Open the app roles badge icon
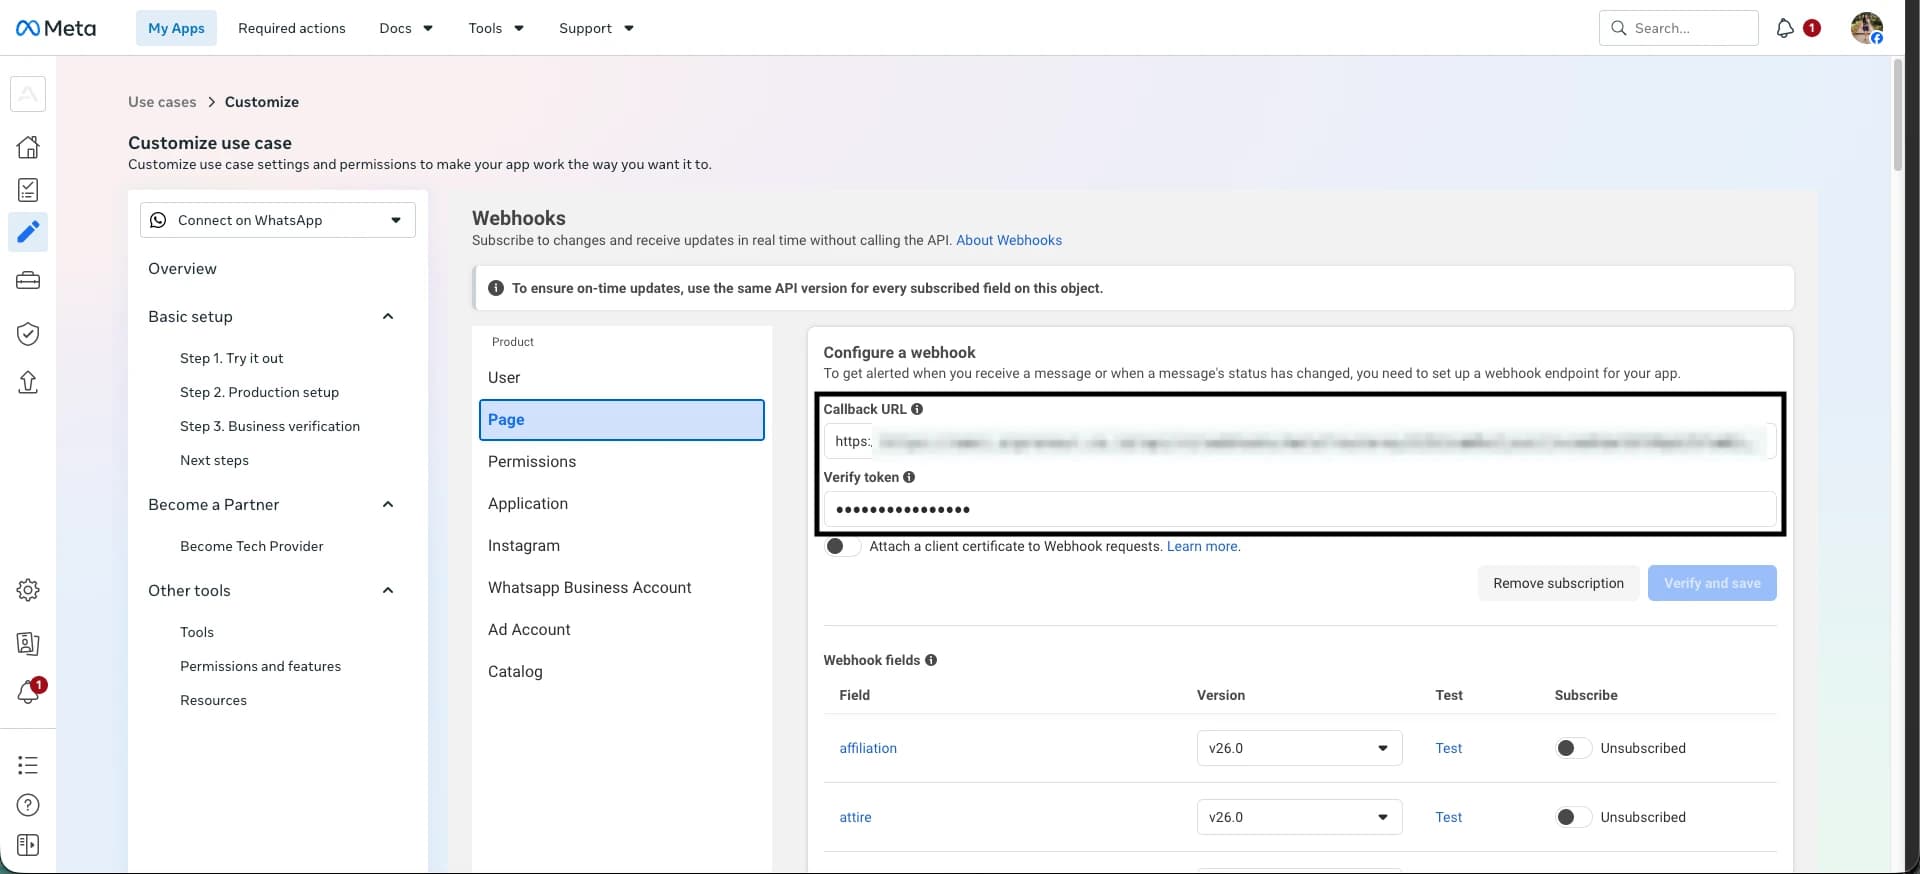 (x=28, y=643)
